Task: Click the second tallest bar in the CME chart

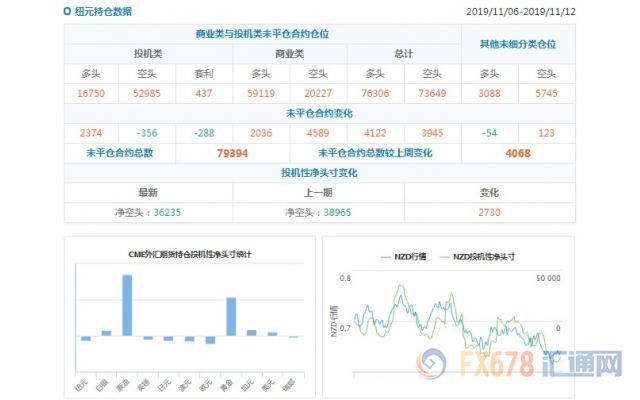Action: click(x=231, y=317)
